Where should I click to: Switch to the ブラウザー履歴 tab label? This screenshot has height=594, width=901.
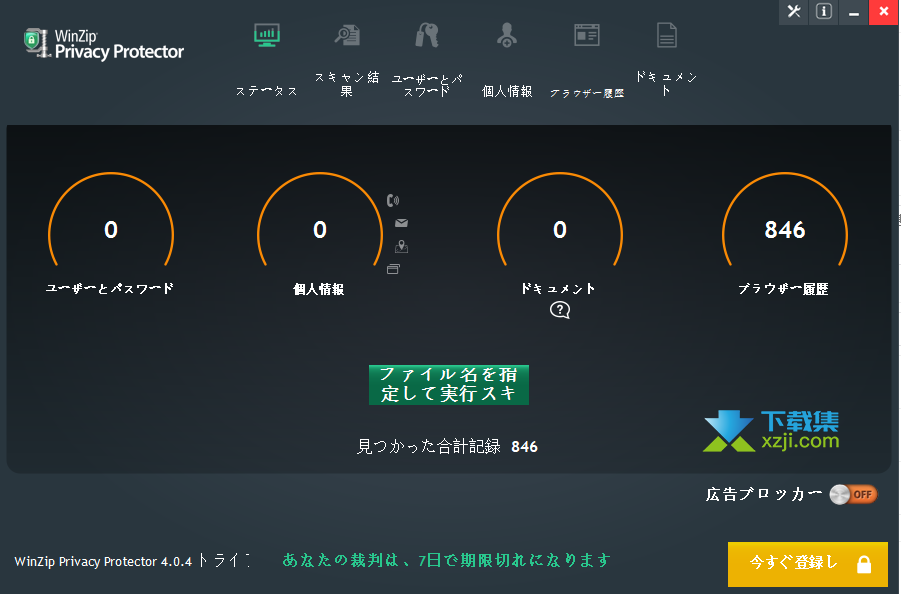pyautogui.click(x=587, y=93)
